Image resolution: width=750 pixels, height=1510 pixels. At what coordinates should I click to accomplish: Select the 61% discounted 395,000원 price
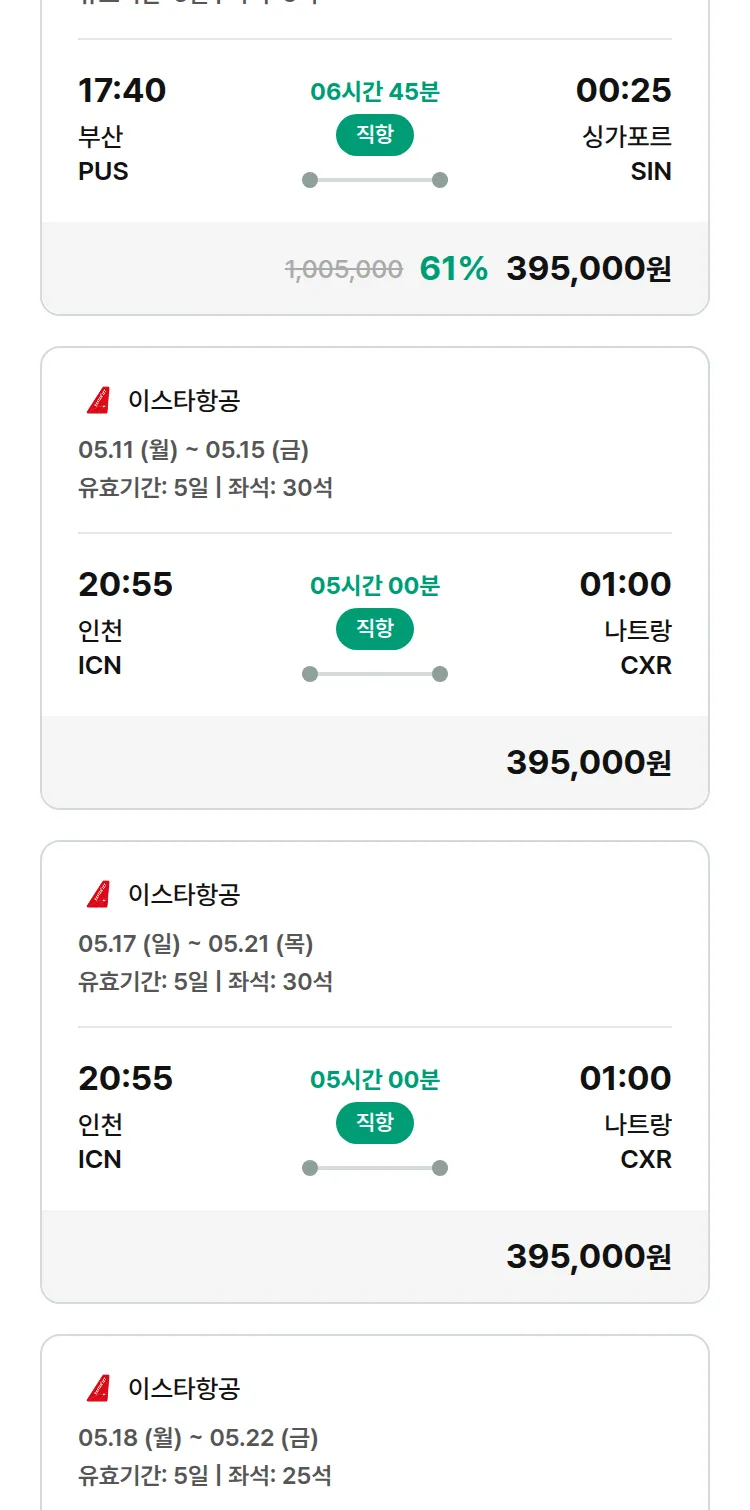click(588, 269)
